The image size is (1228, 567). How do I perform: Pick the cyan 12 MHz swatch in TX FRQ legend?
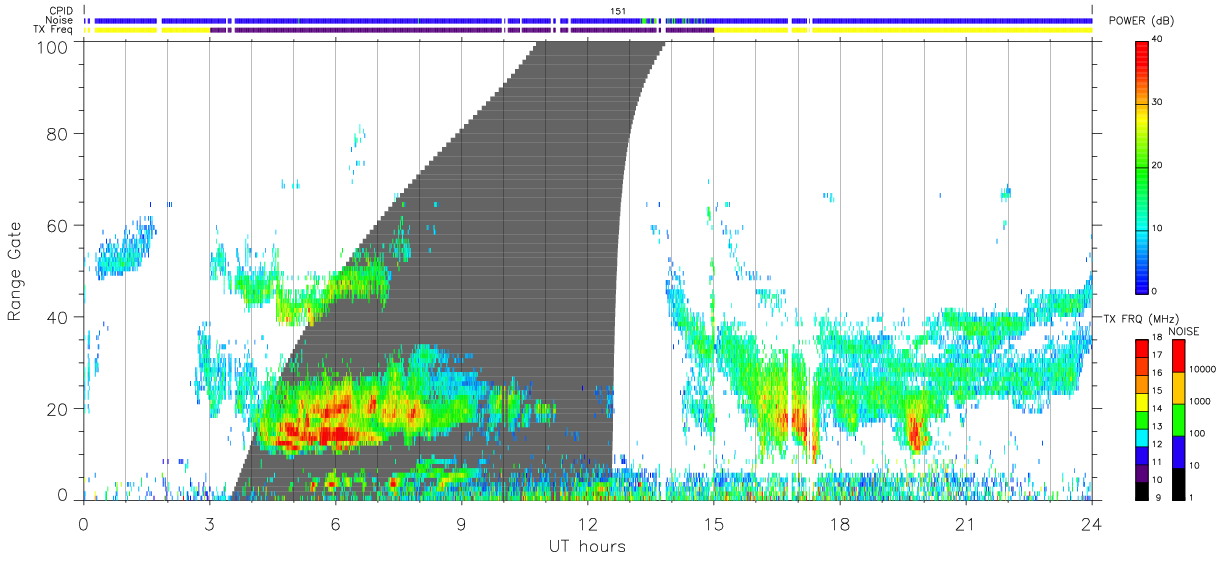click(1143, 437)
